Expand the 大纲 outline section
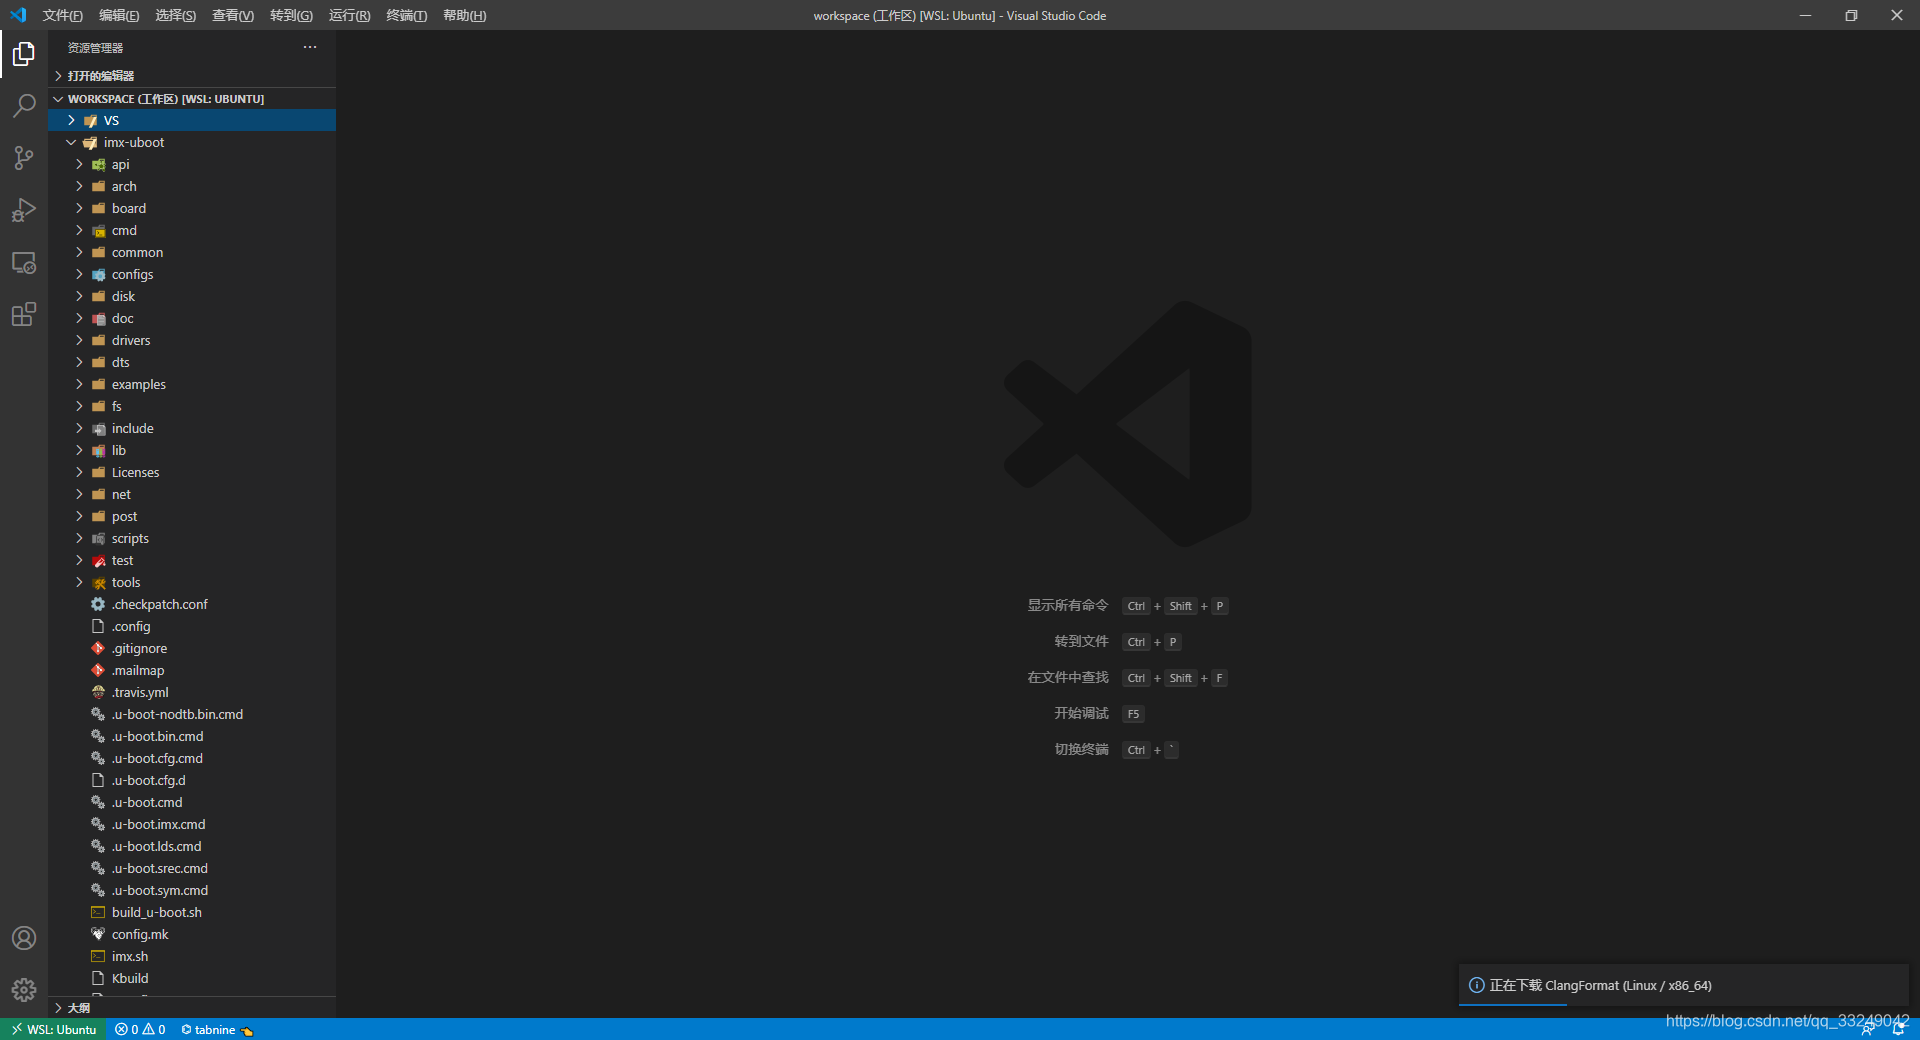Image resolution: width=1920 pixels, height=1040 pixels. (192, 1007)
